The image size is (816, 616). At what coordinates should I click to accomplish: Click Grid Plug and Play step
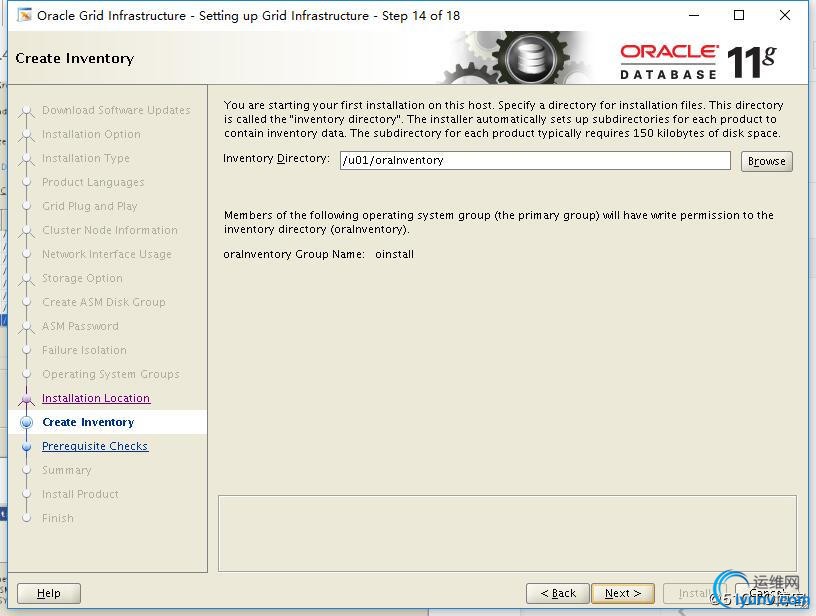pos(90,206)
